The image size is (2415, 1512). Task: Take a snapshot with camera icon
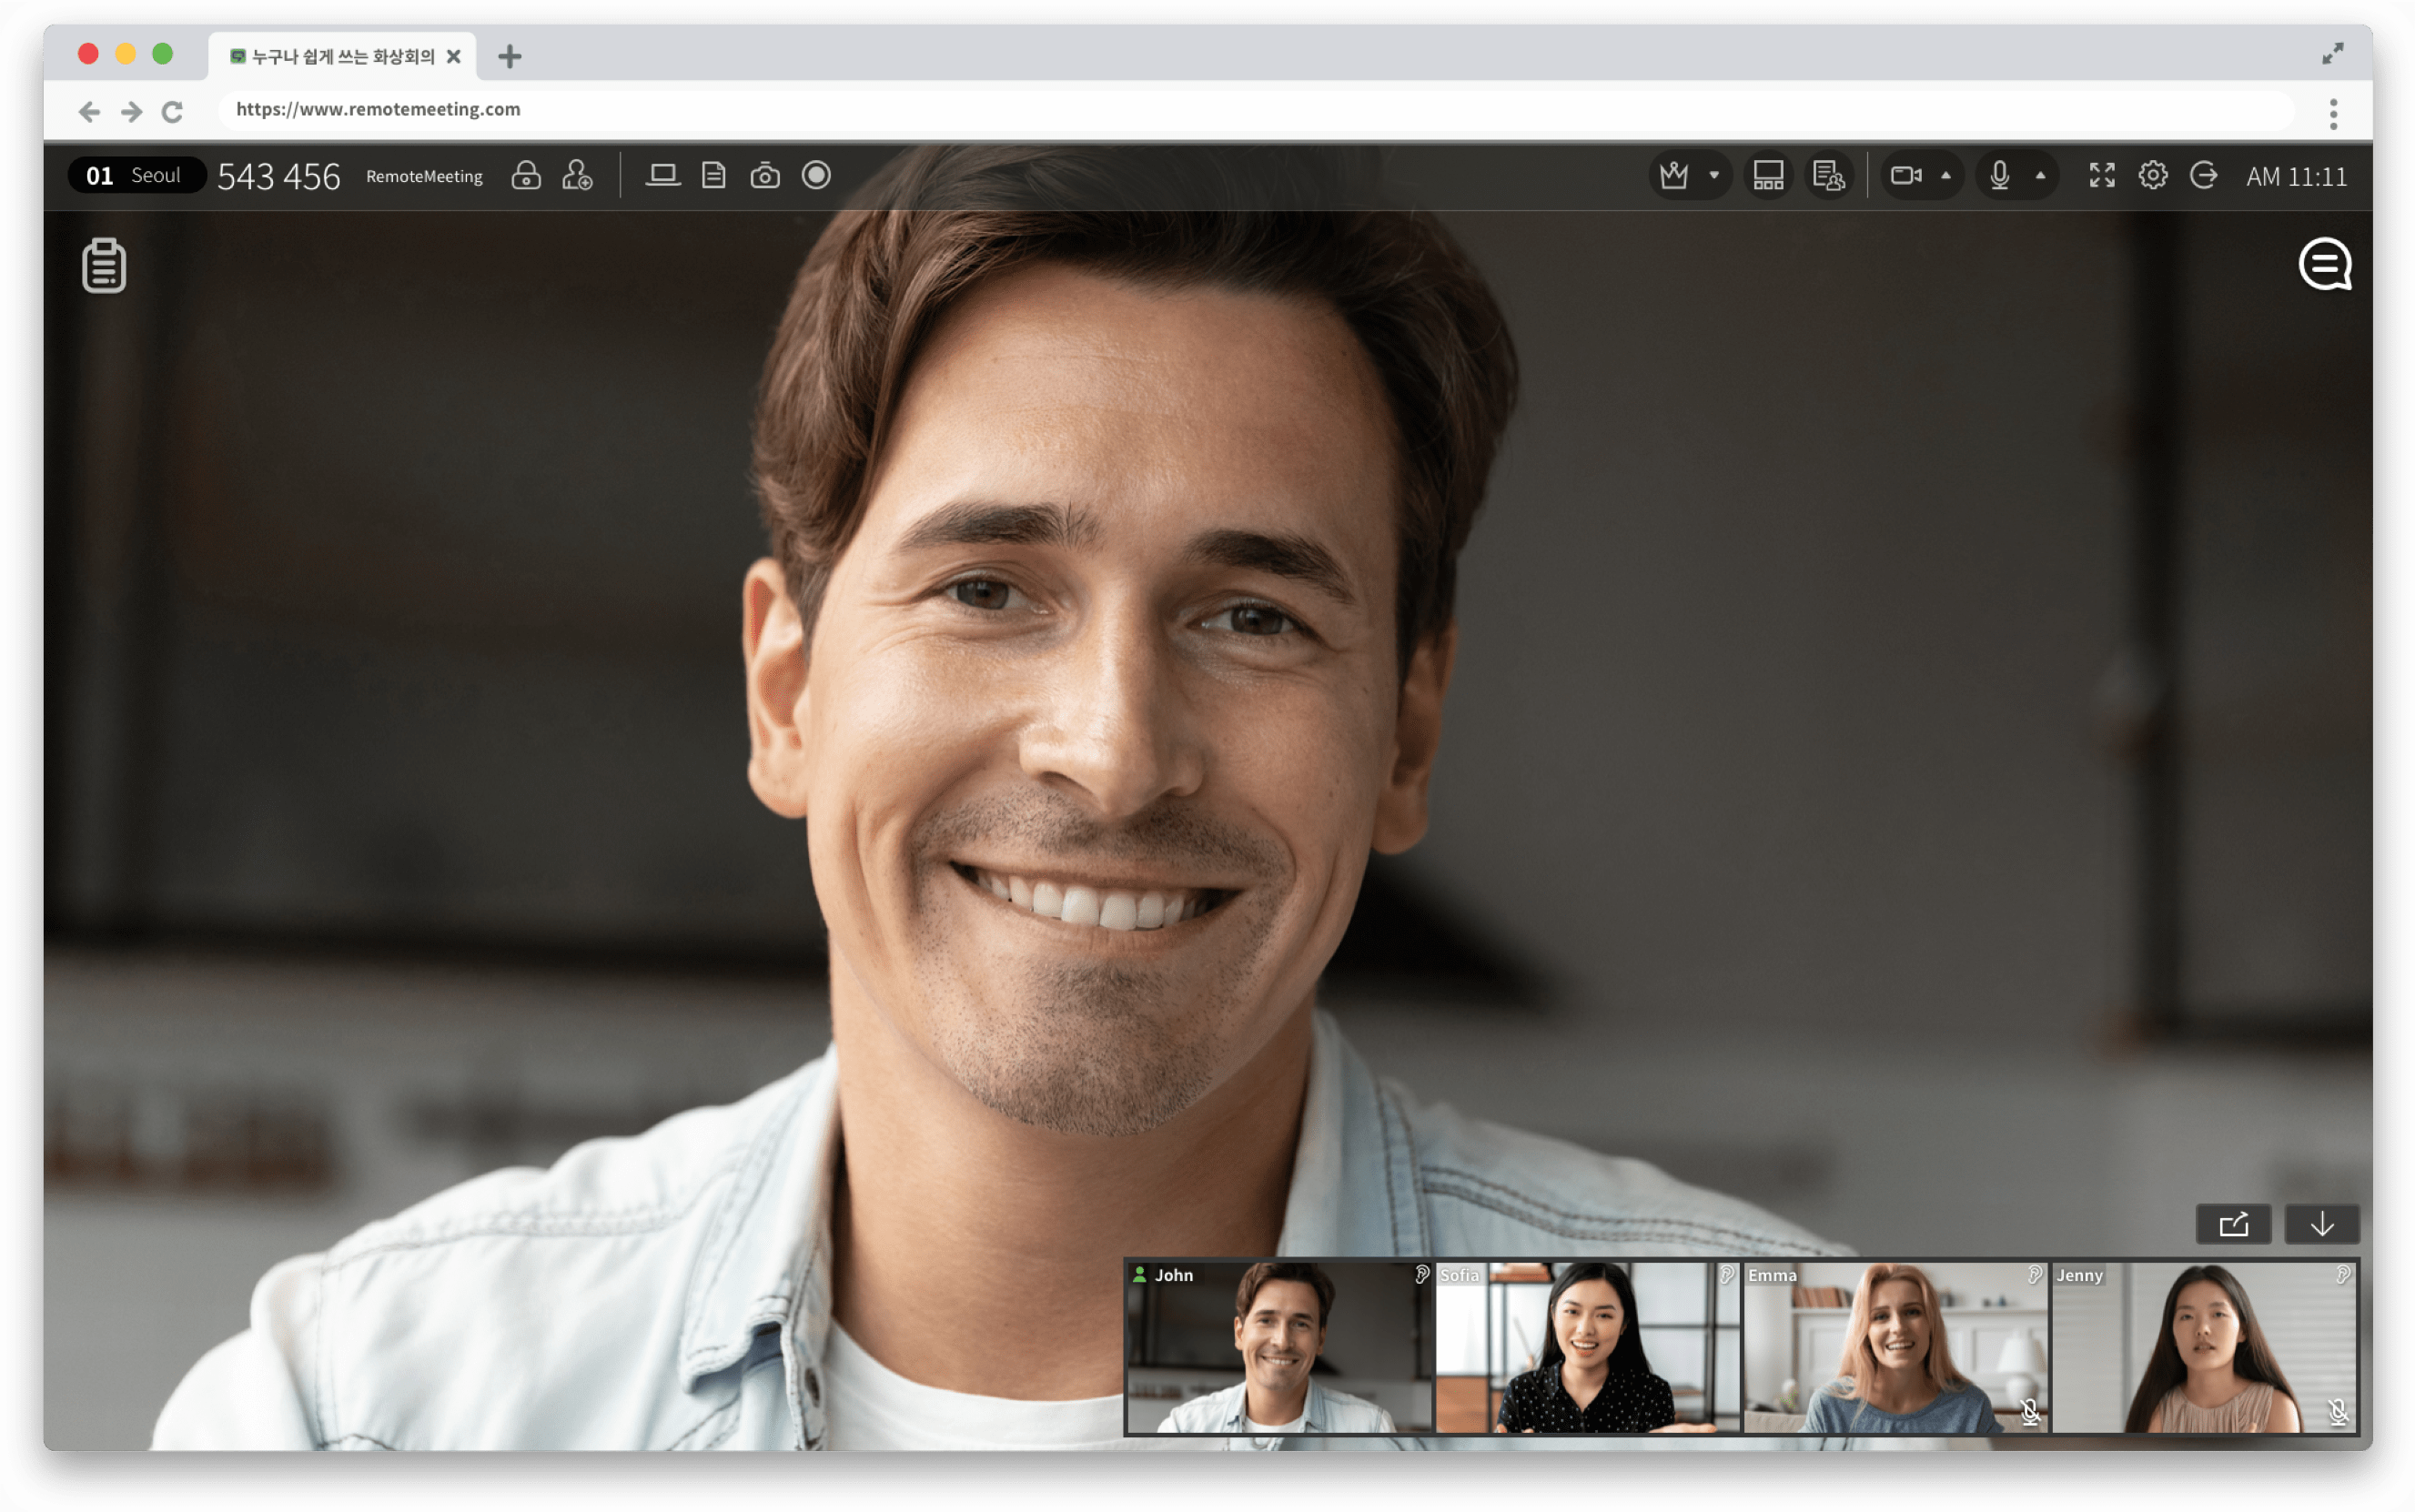(x=765, y=176)
